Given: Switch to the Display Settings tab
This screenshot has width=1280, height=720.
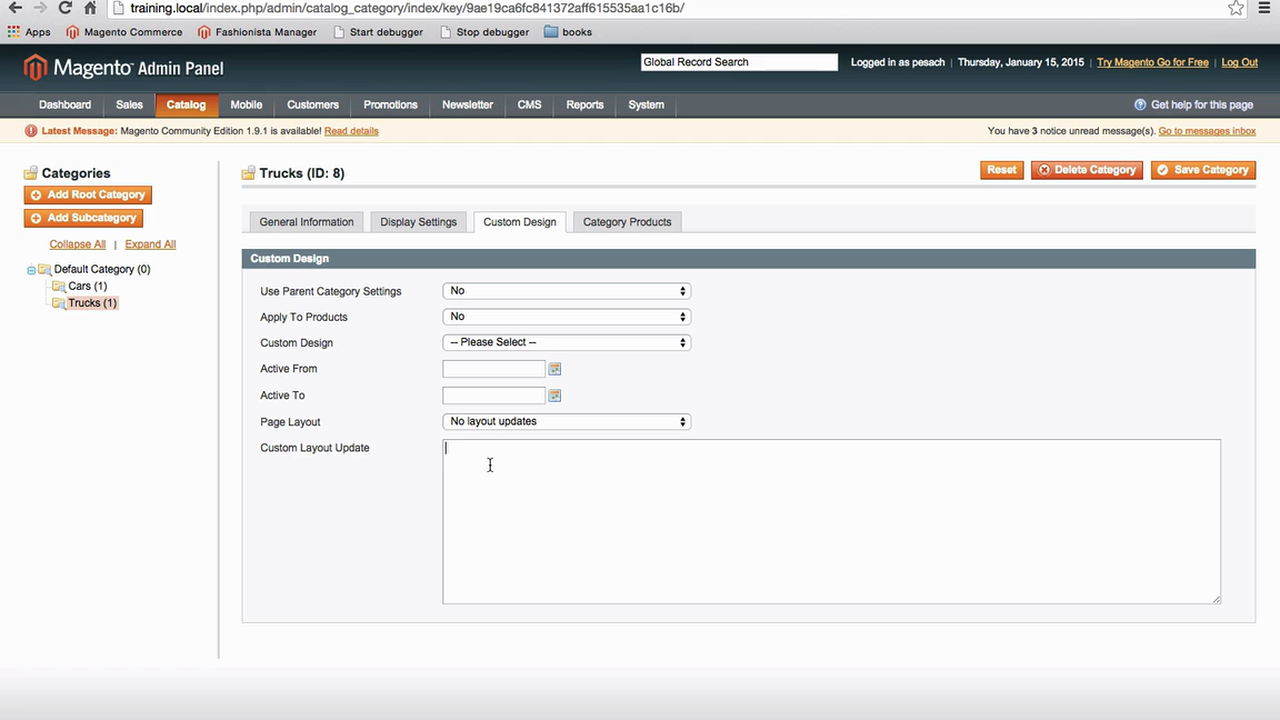Looking at the screenshot, I should 418,221.
